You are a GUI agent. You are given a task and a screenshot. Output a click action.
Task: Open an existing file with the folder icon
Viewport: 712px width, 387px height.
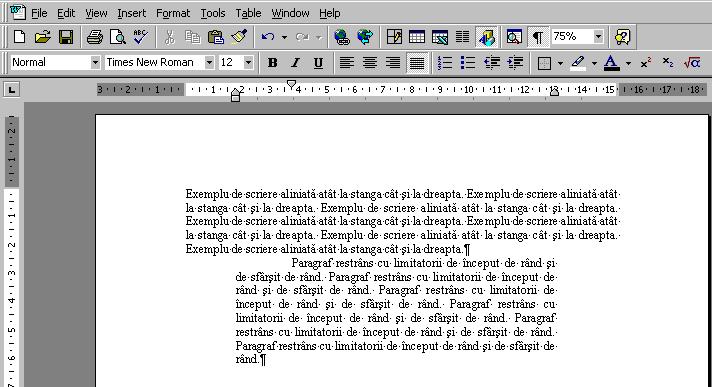pyautogui.click(x=42, y=37)
